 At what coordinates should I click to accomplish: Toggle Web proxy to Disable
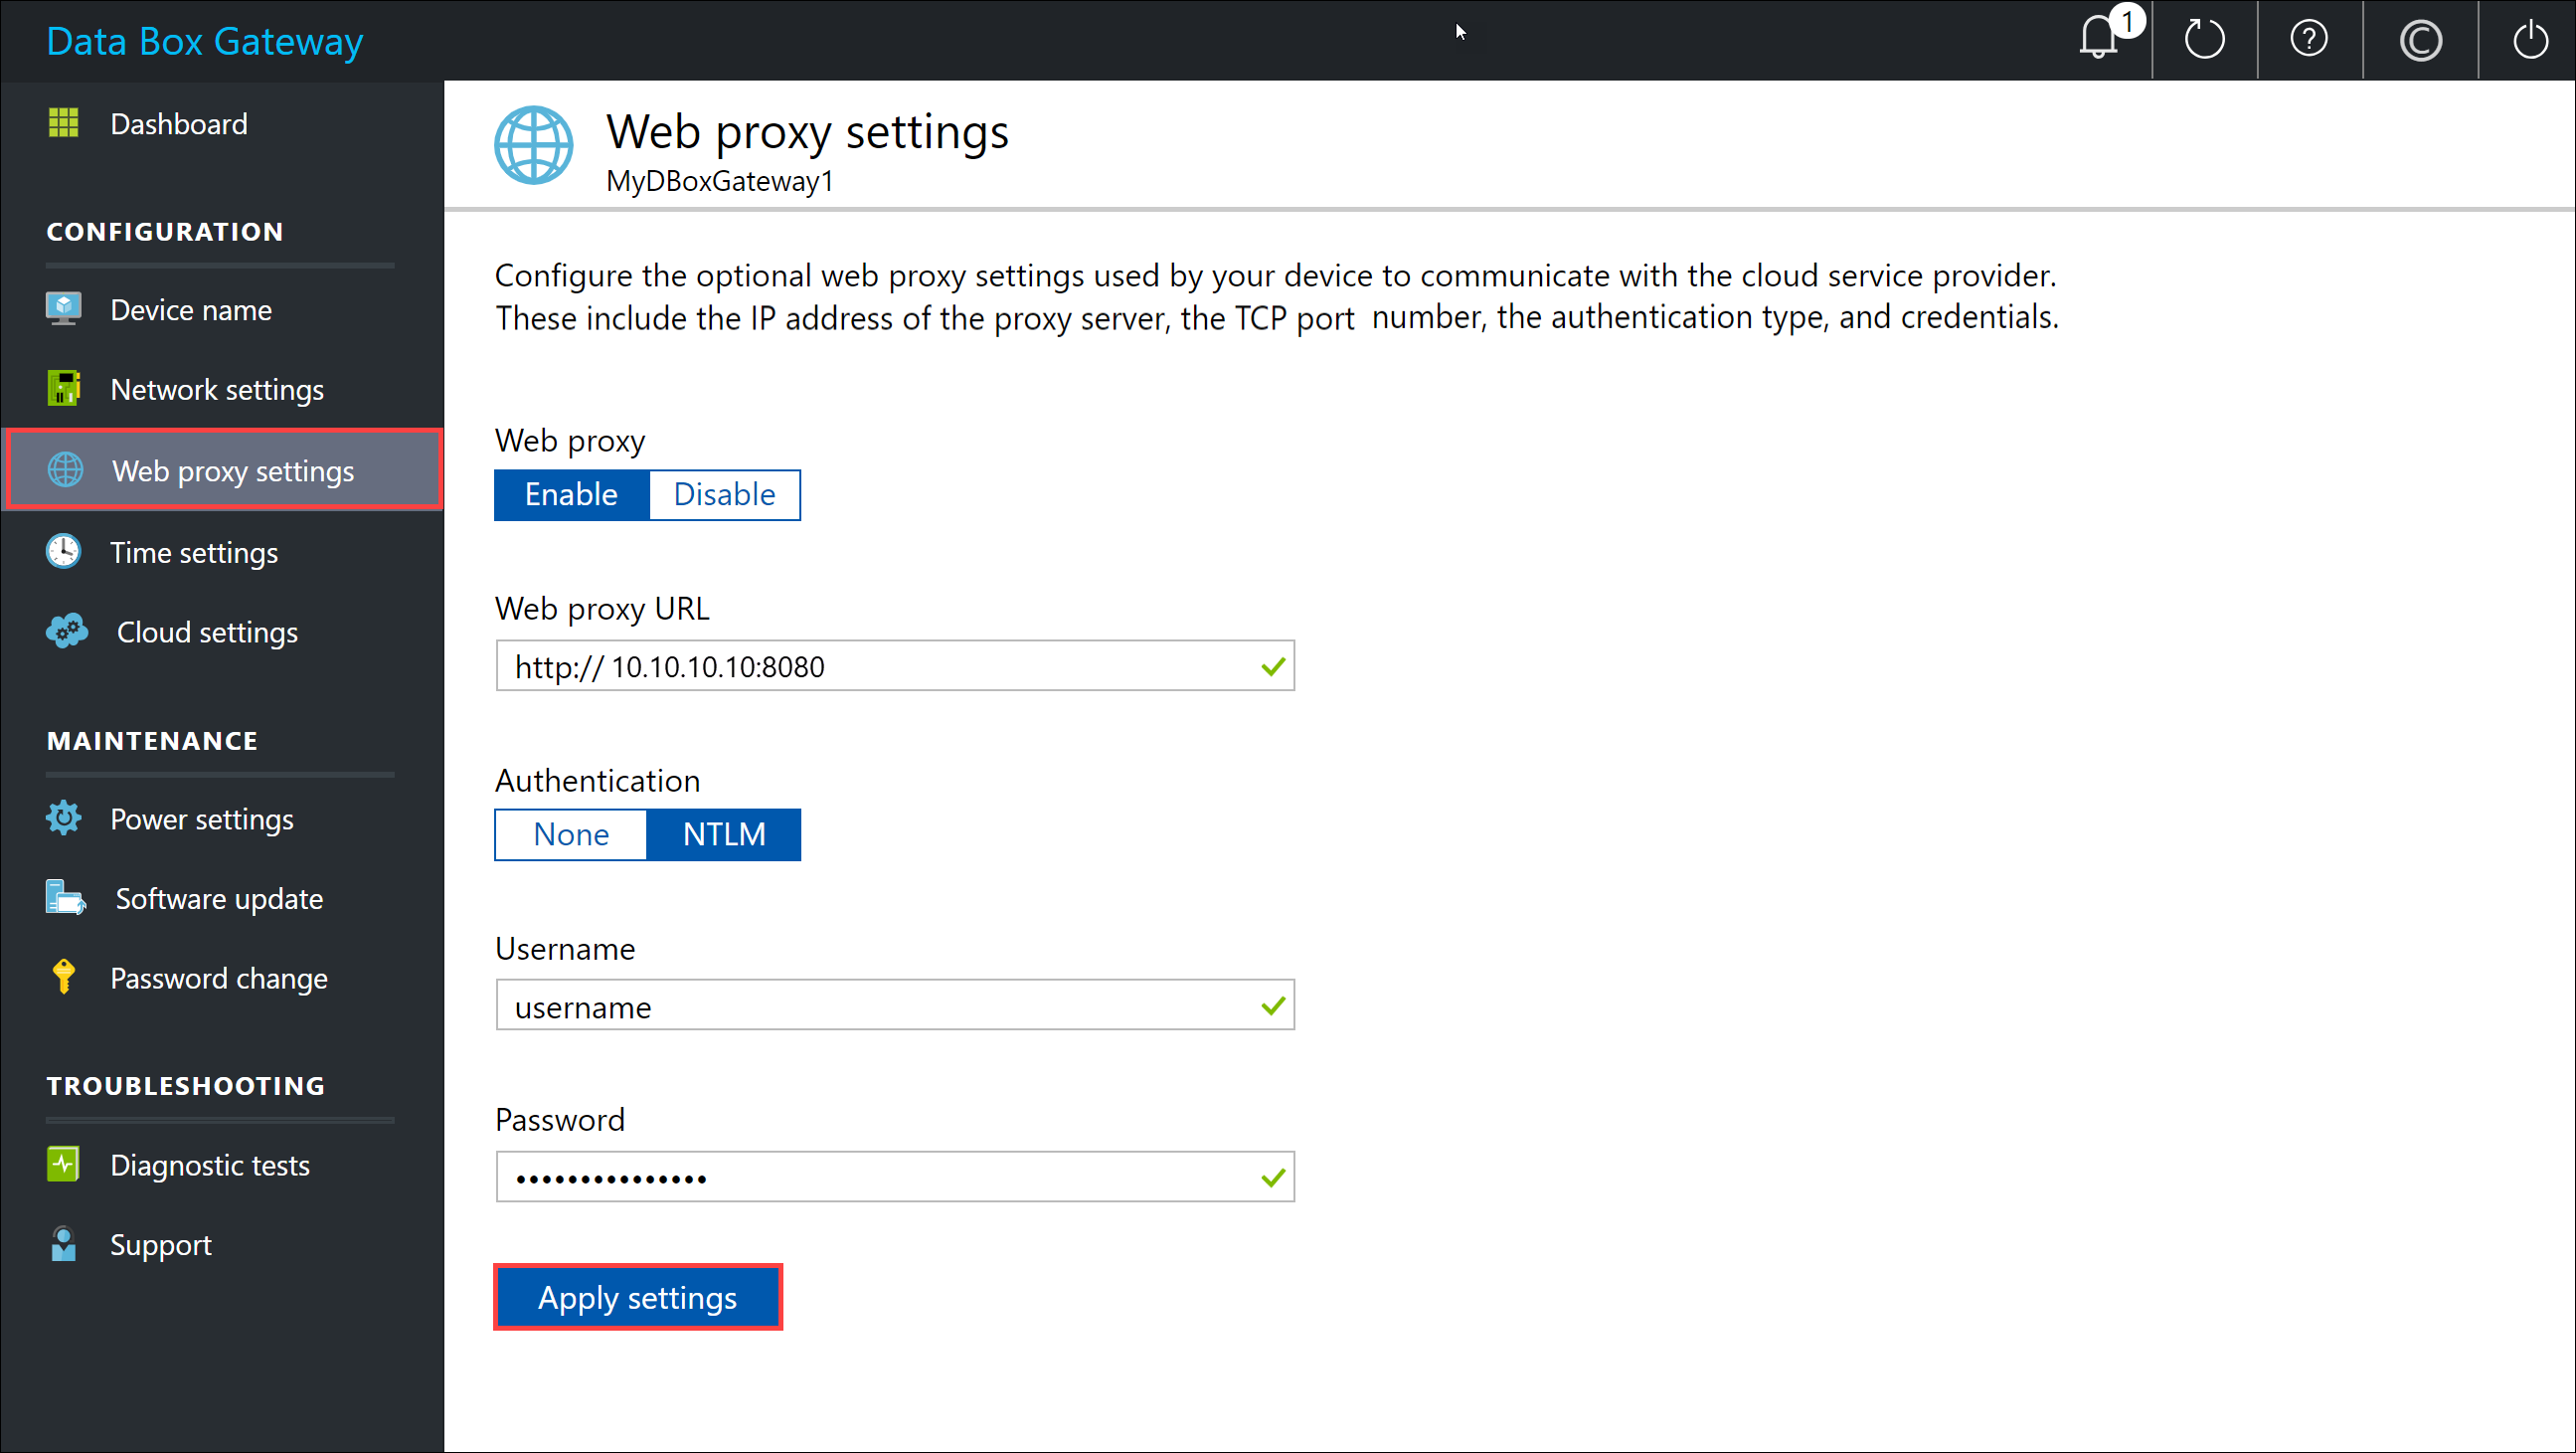point(724,493)
